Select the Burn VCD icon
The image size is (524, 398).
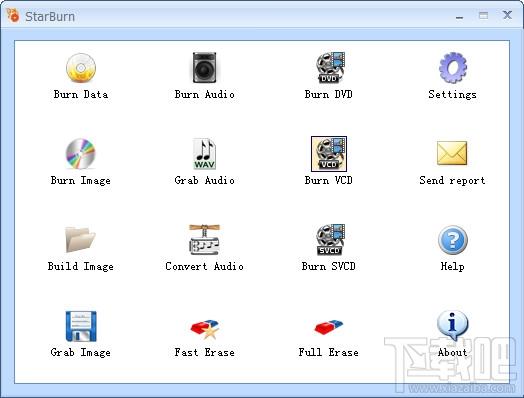(329, 154)
